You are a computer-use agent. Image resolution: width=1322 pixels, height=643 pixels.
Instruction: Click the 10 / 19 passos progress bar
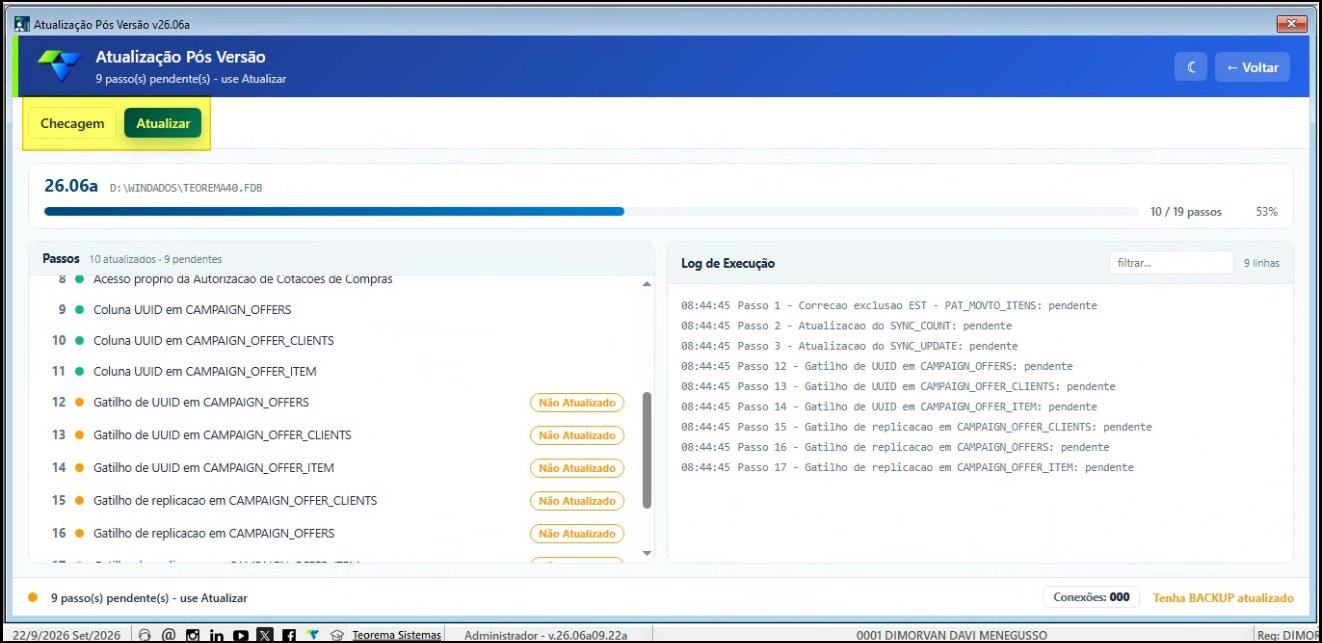point(591,212)
